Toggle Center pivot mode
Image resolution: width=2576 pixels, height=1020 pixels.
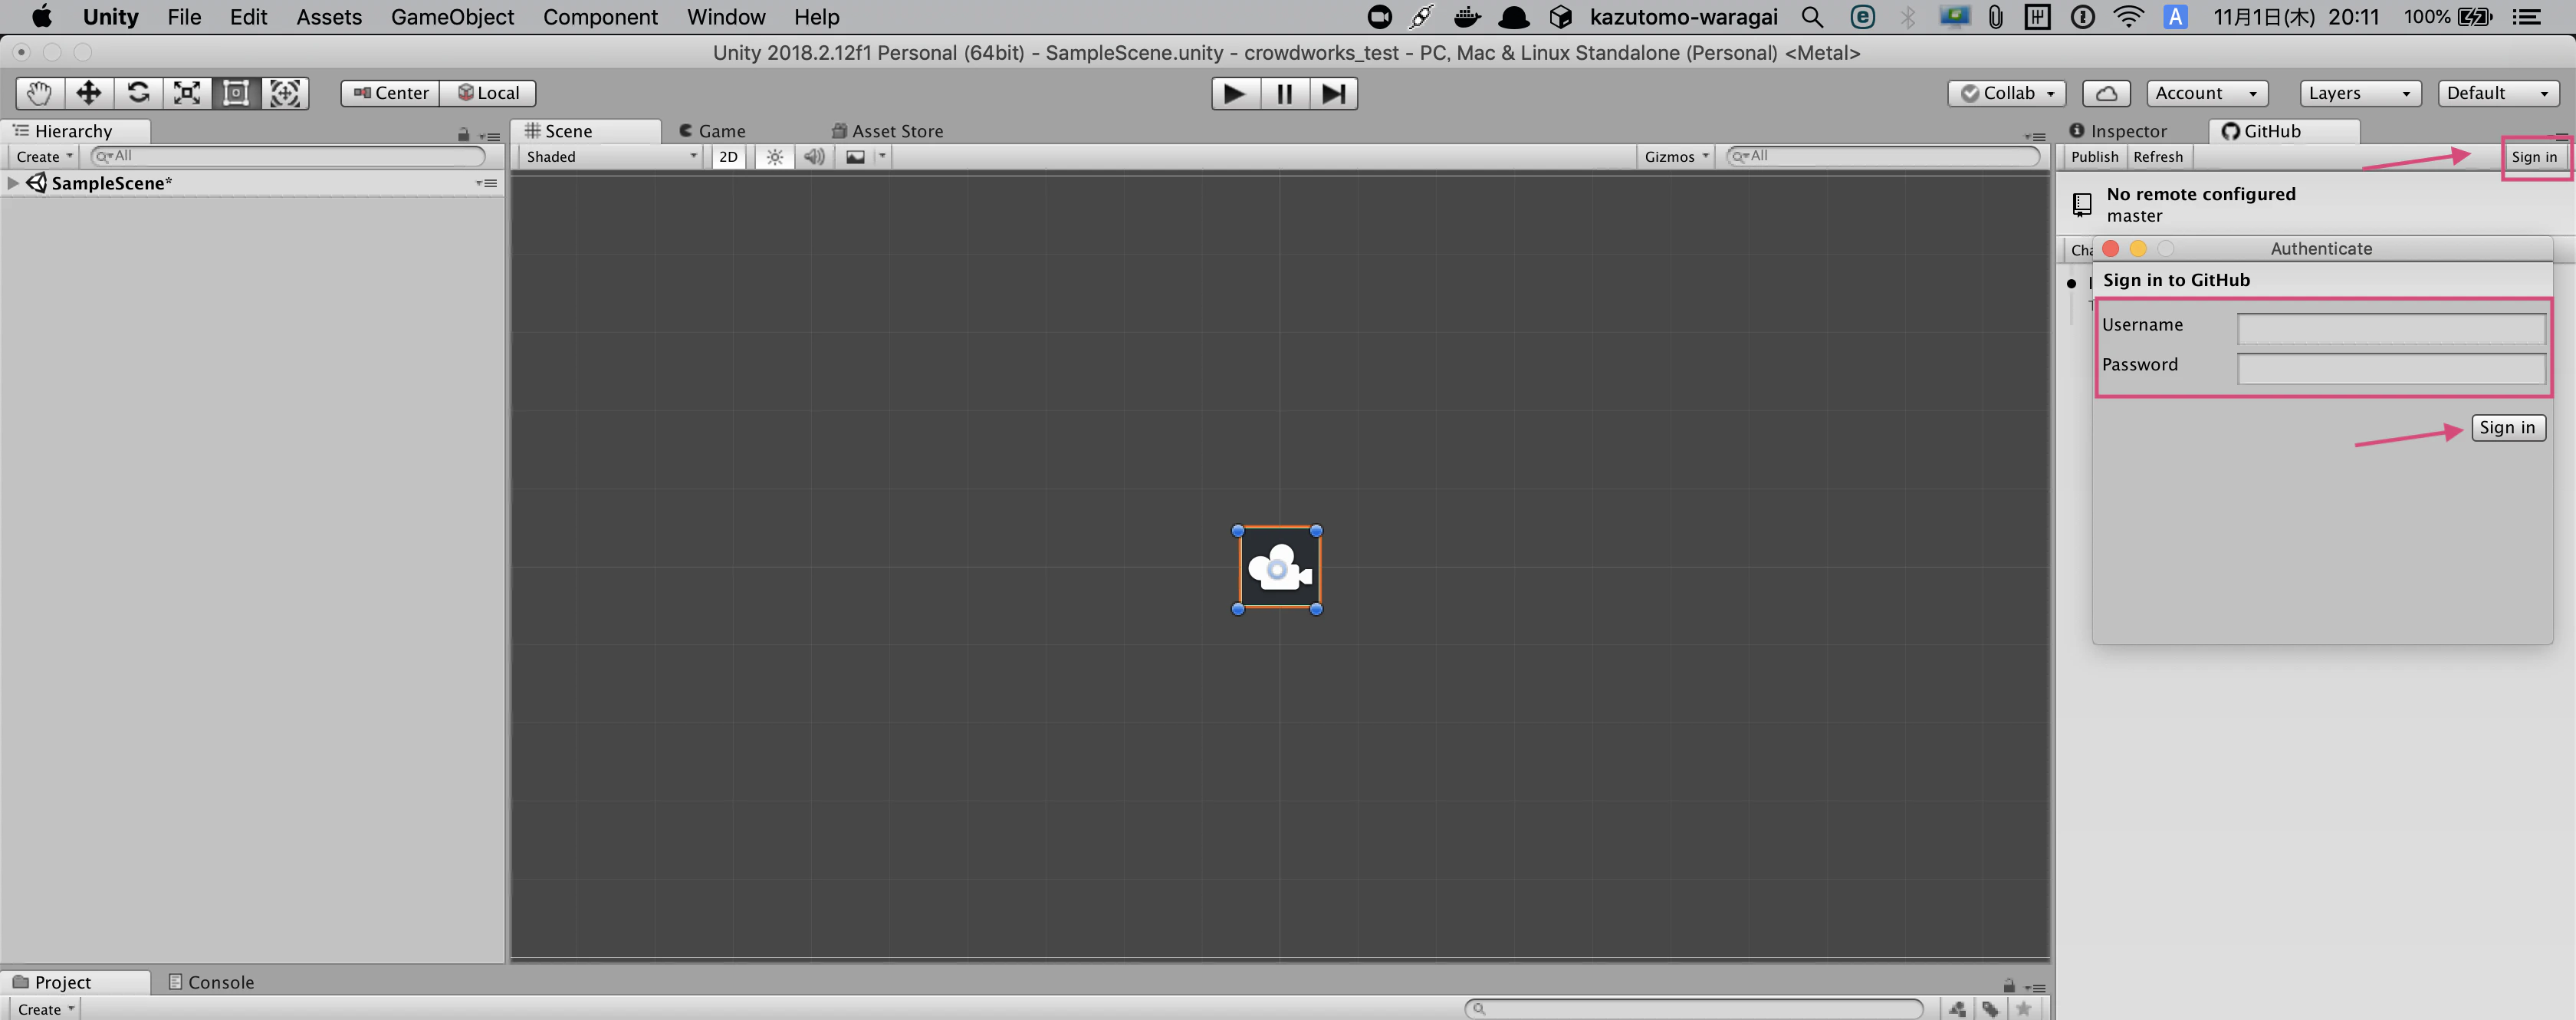pos(391,93)
